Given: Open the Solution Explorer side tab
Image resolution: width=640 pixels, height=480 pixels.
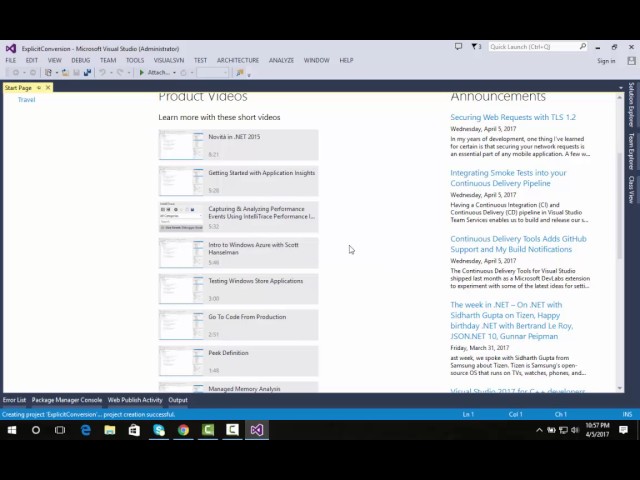Looking at the screenshot, I should click(x=631, y=104).
